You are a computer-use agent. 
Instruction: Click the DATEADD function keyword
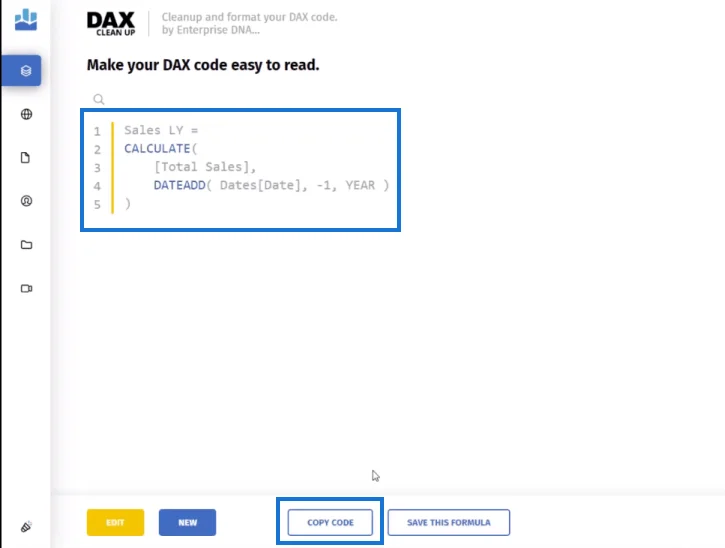click(x=179, y=185)
